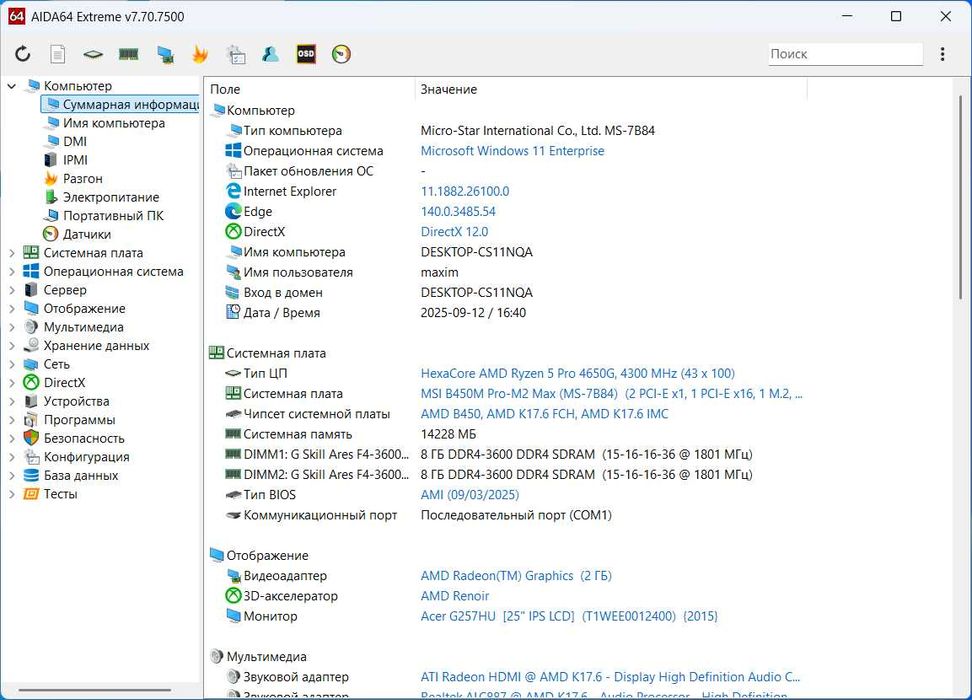Select the IPMI tree item
972x700 pixels.
tap(75, 160)
